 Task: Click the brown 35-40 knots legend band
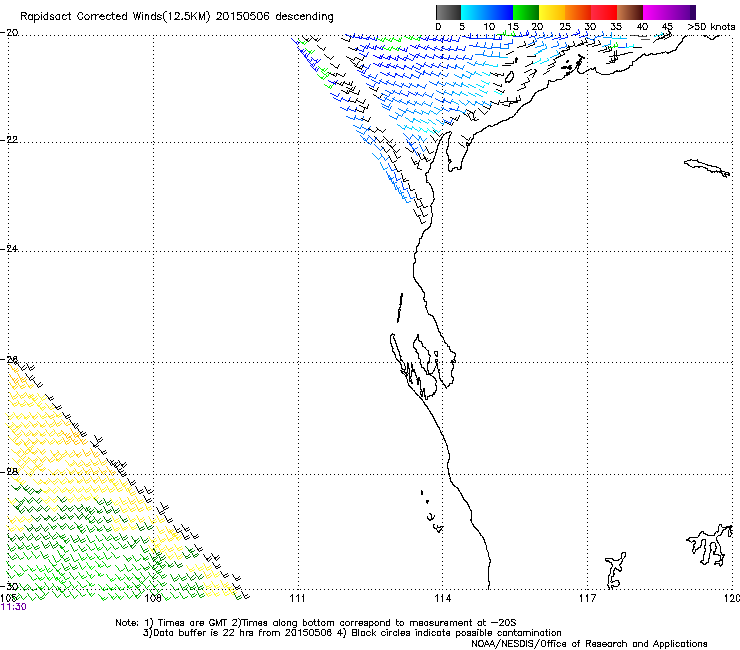click(630, 12)
